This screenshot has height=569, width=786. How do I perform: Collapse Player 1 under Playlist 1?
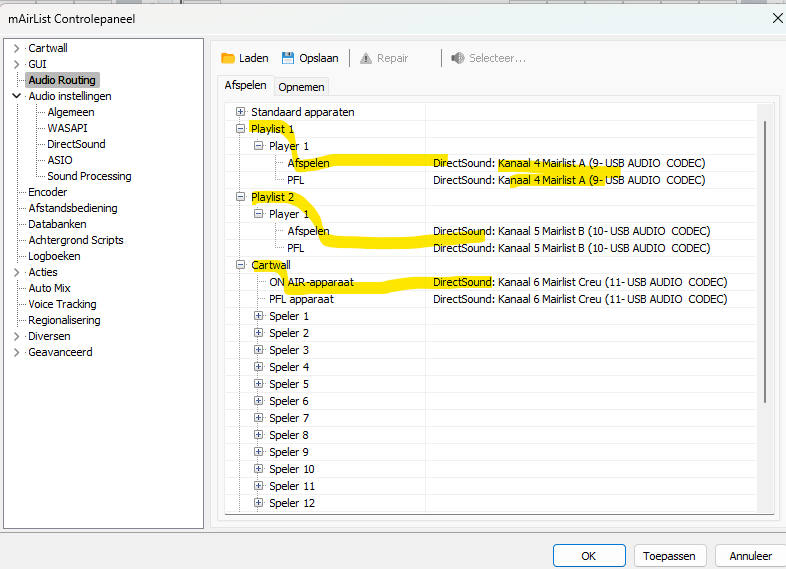tap(259, 146)
